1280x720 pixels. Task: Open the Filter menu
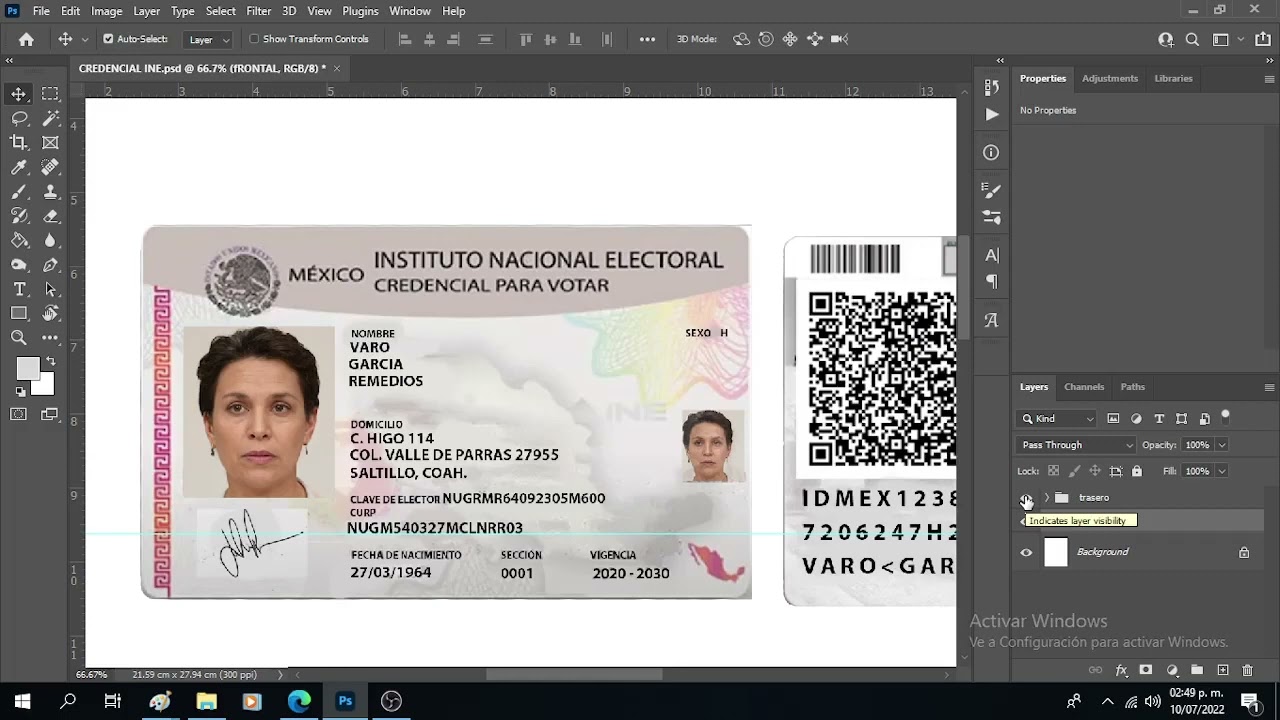tap(259, 11)
